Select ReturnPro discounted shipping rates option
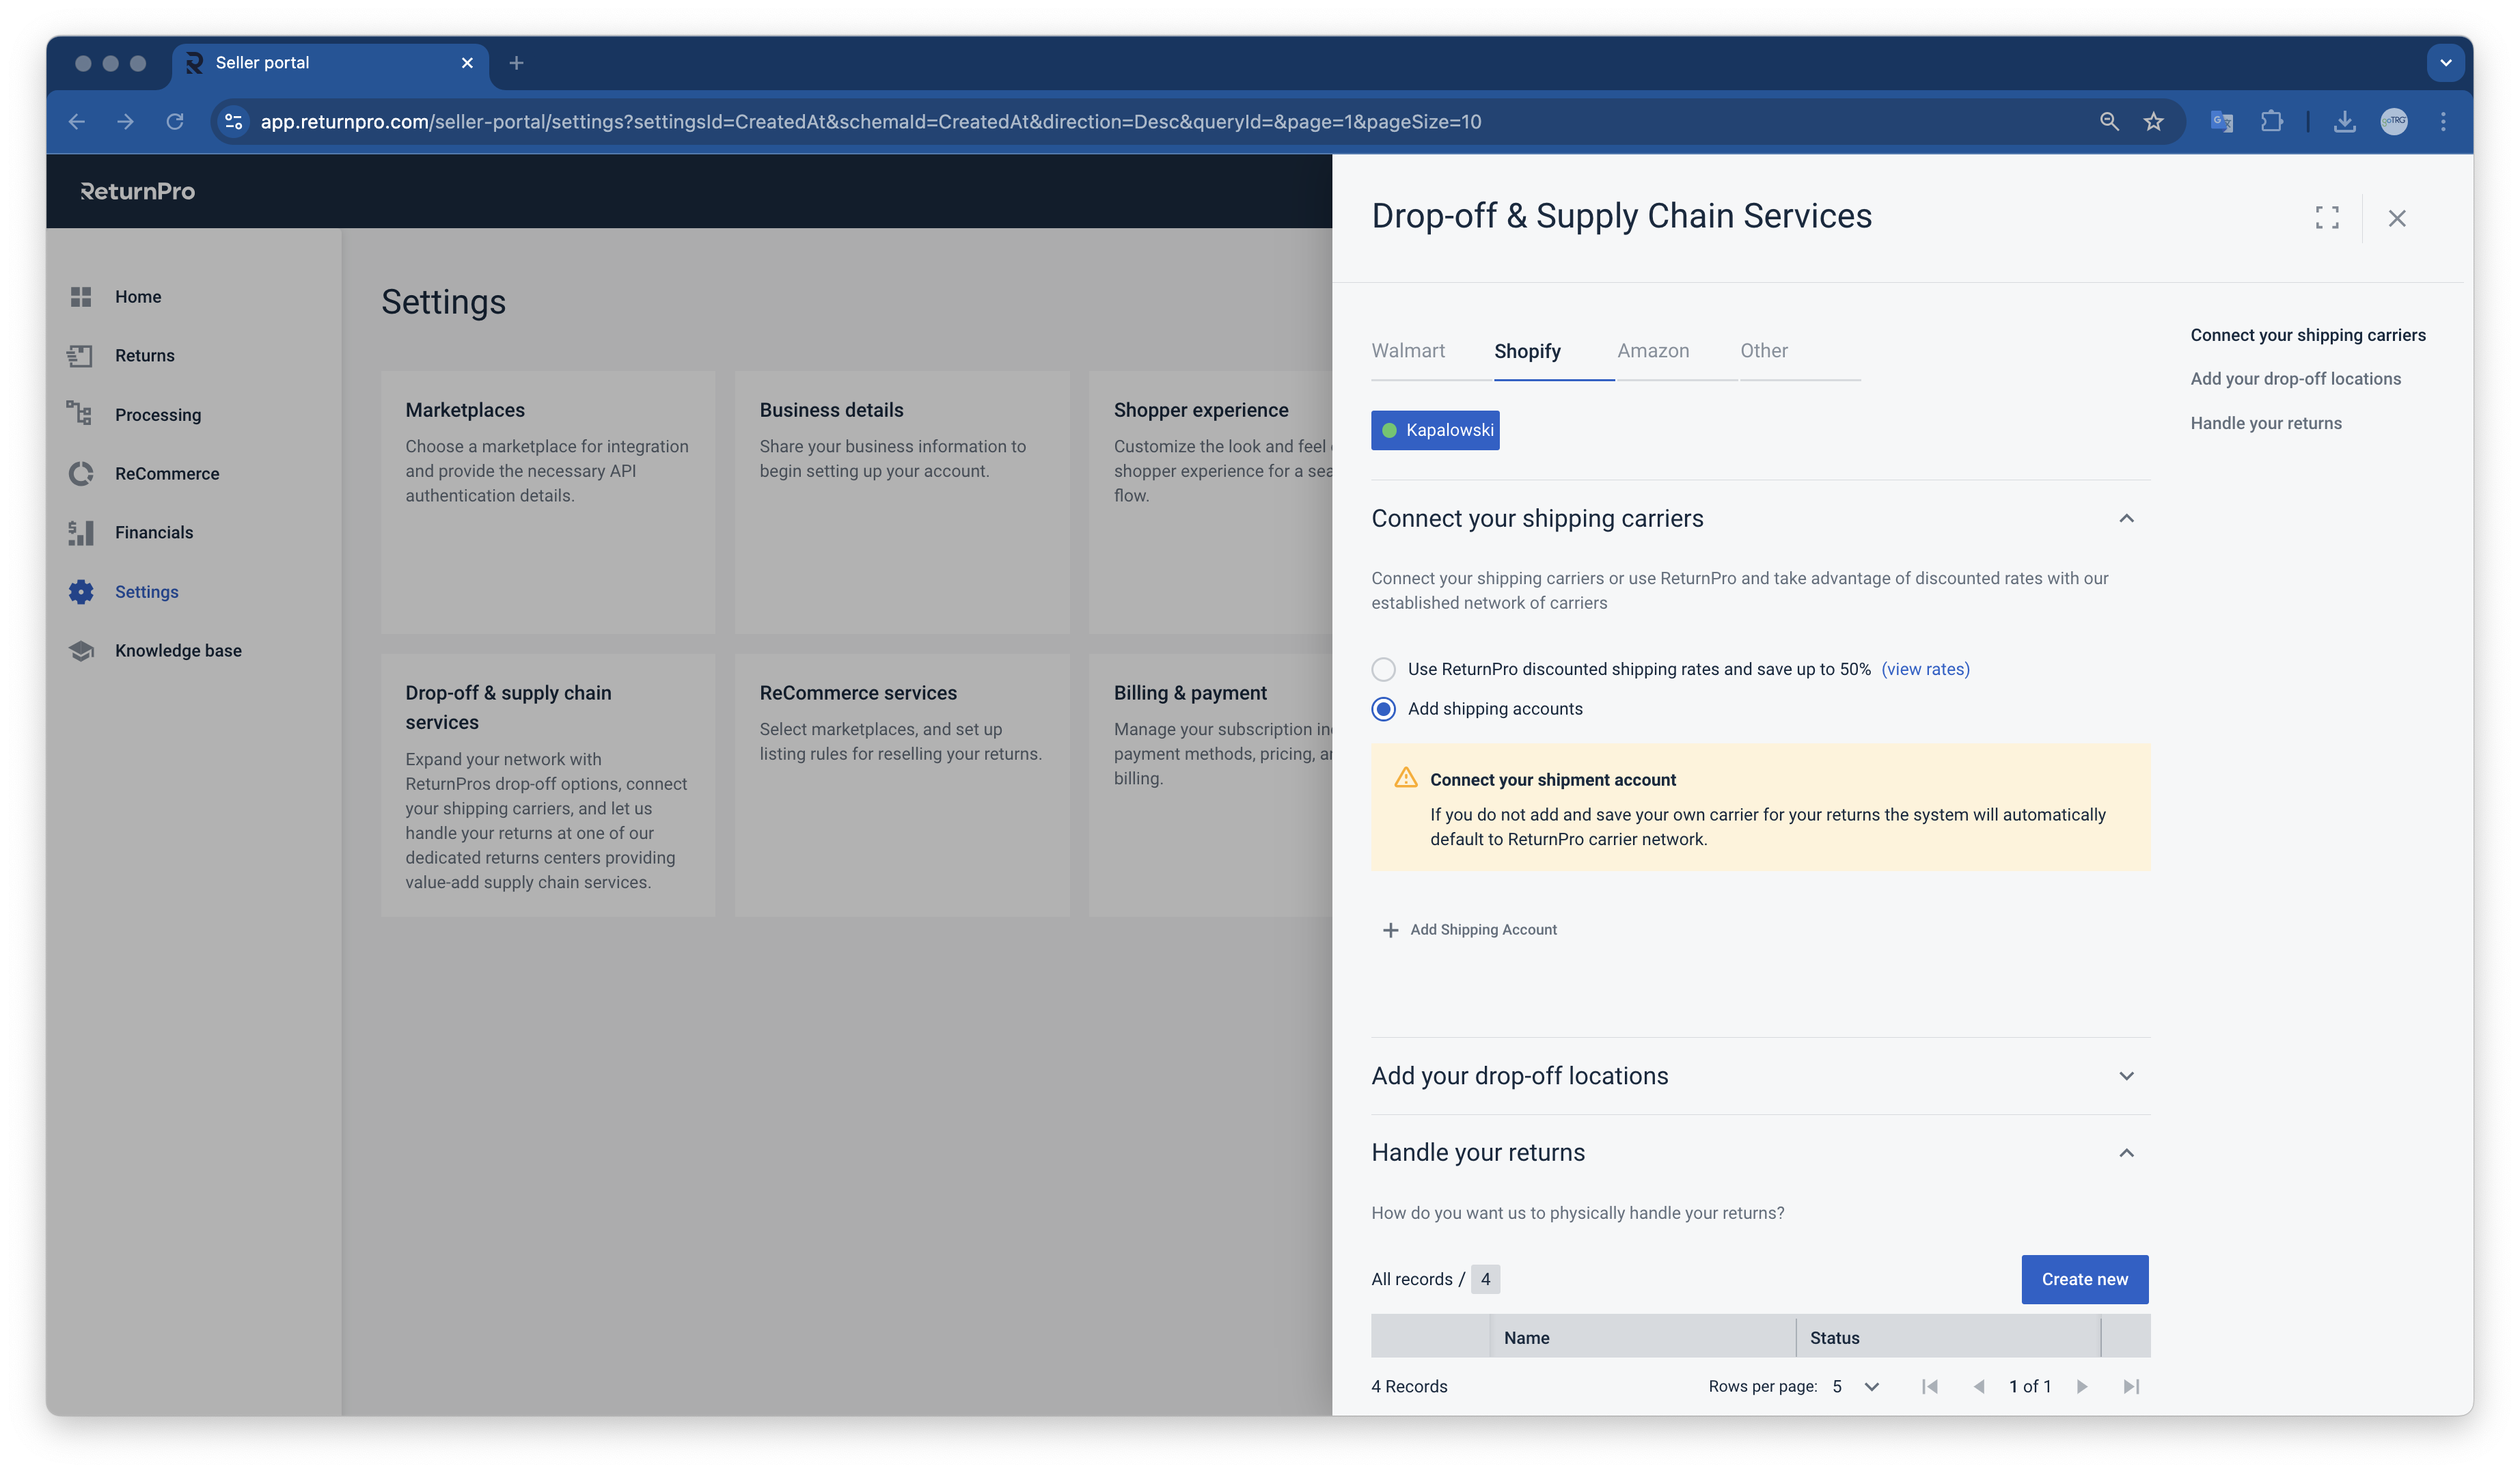The width and height of the screenshot is (2520, 1473). point(1383,669)
